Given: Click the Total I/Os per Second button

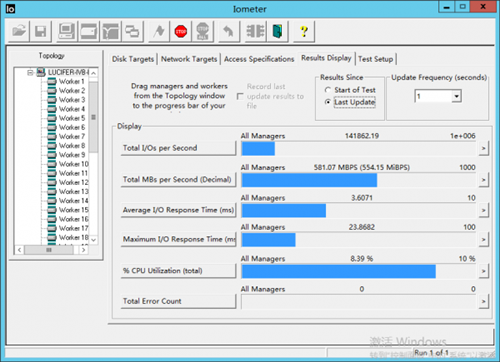Looking at the screenshot, I should (x=178, y=148).
